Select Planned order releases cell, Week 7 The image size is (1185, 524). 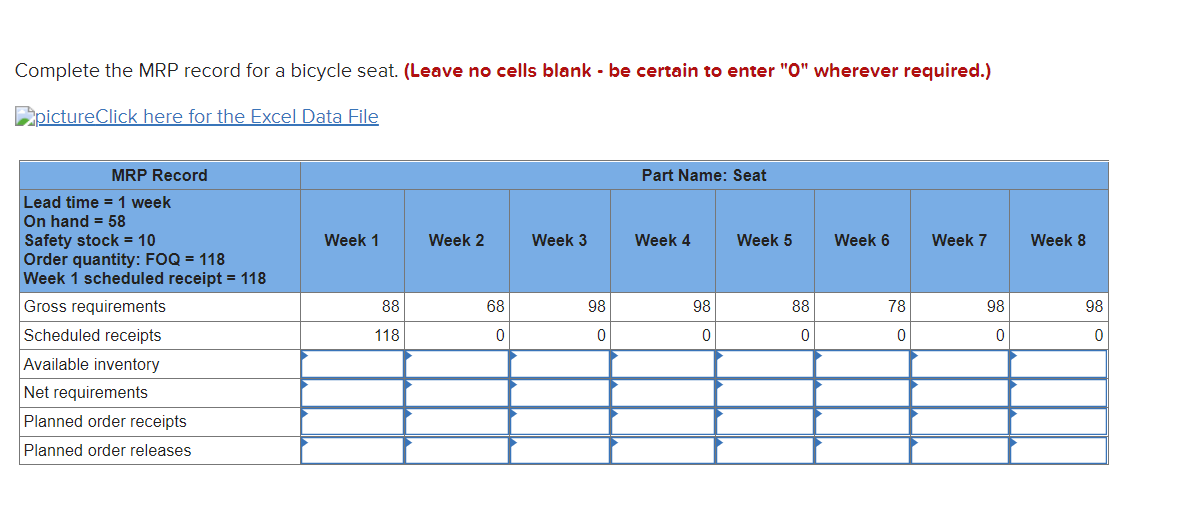pos(960,450)
